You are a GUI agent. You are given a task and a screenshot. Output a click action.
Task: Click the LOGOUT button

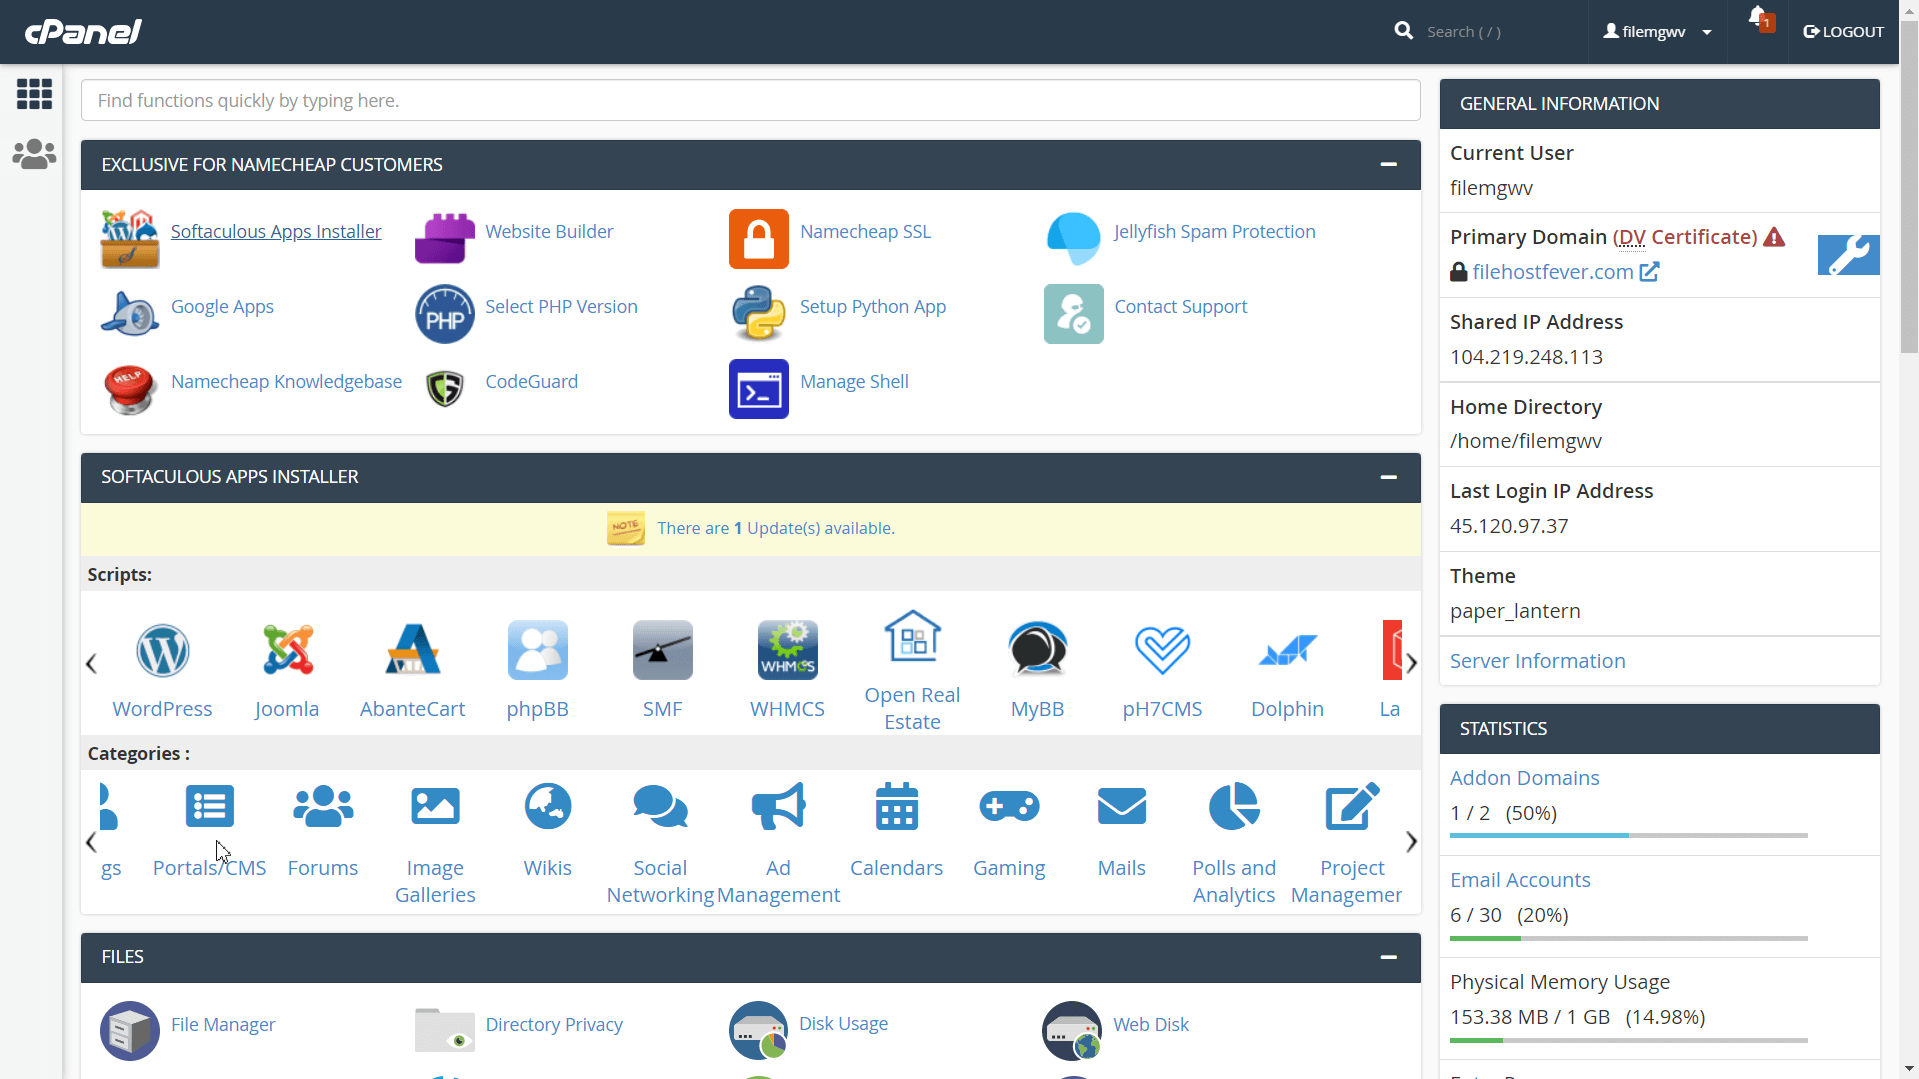[x=1843, y=32]
